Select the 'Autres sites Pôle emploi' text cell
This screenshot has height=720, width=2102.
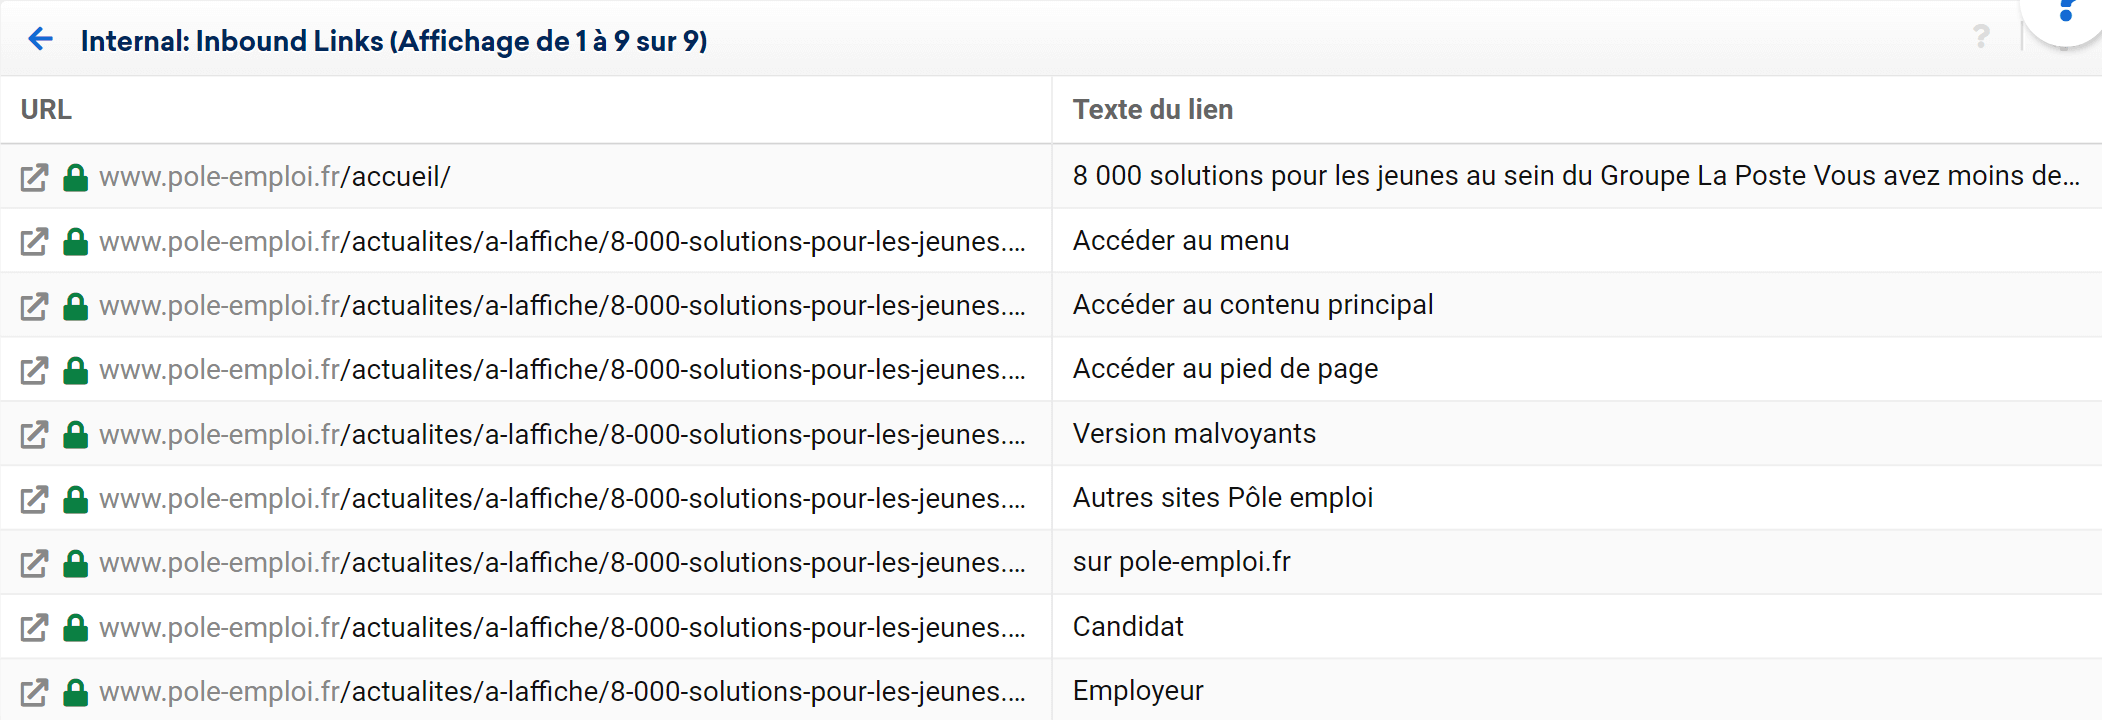point(1222,498)
